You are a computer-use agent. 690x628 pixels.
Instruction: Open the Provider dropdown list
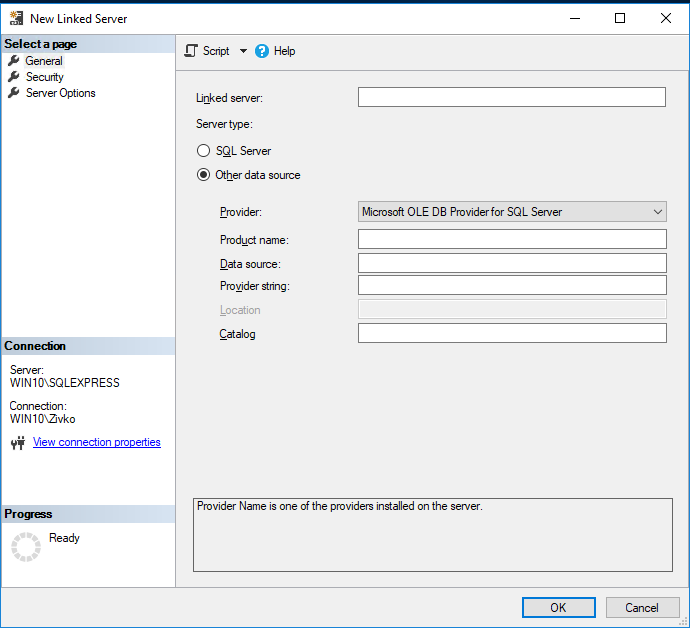[512, 212]
